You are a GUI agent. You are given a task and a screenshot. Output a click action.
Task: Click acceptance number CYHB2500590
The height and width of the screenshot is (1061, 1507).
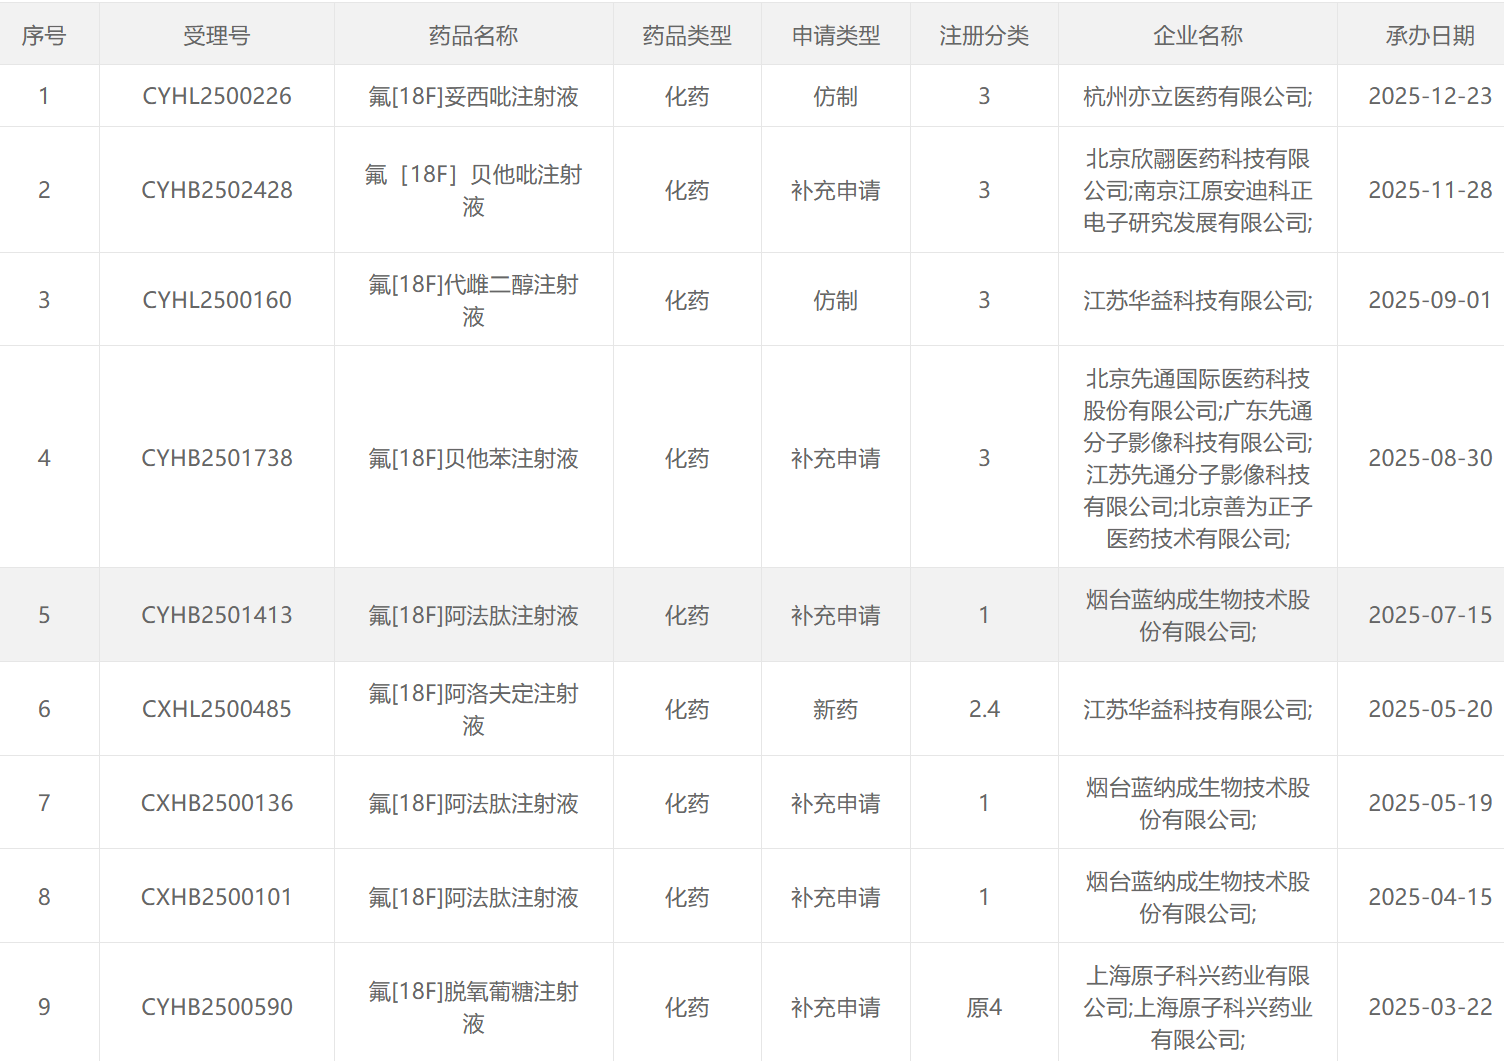(217, 1007)
